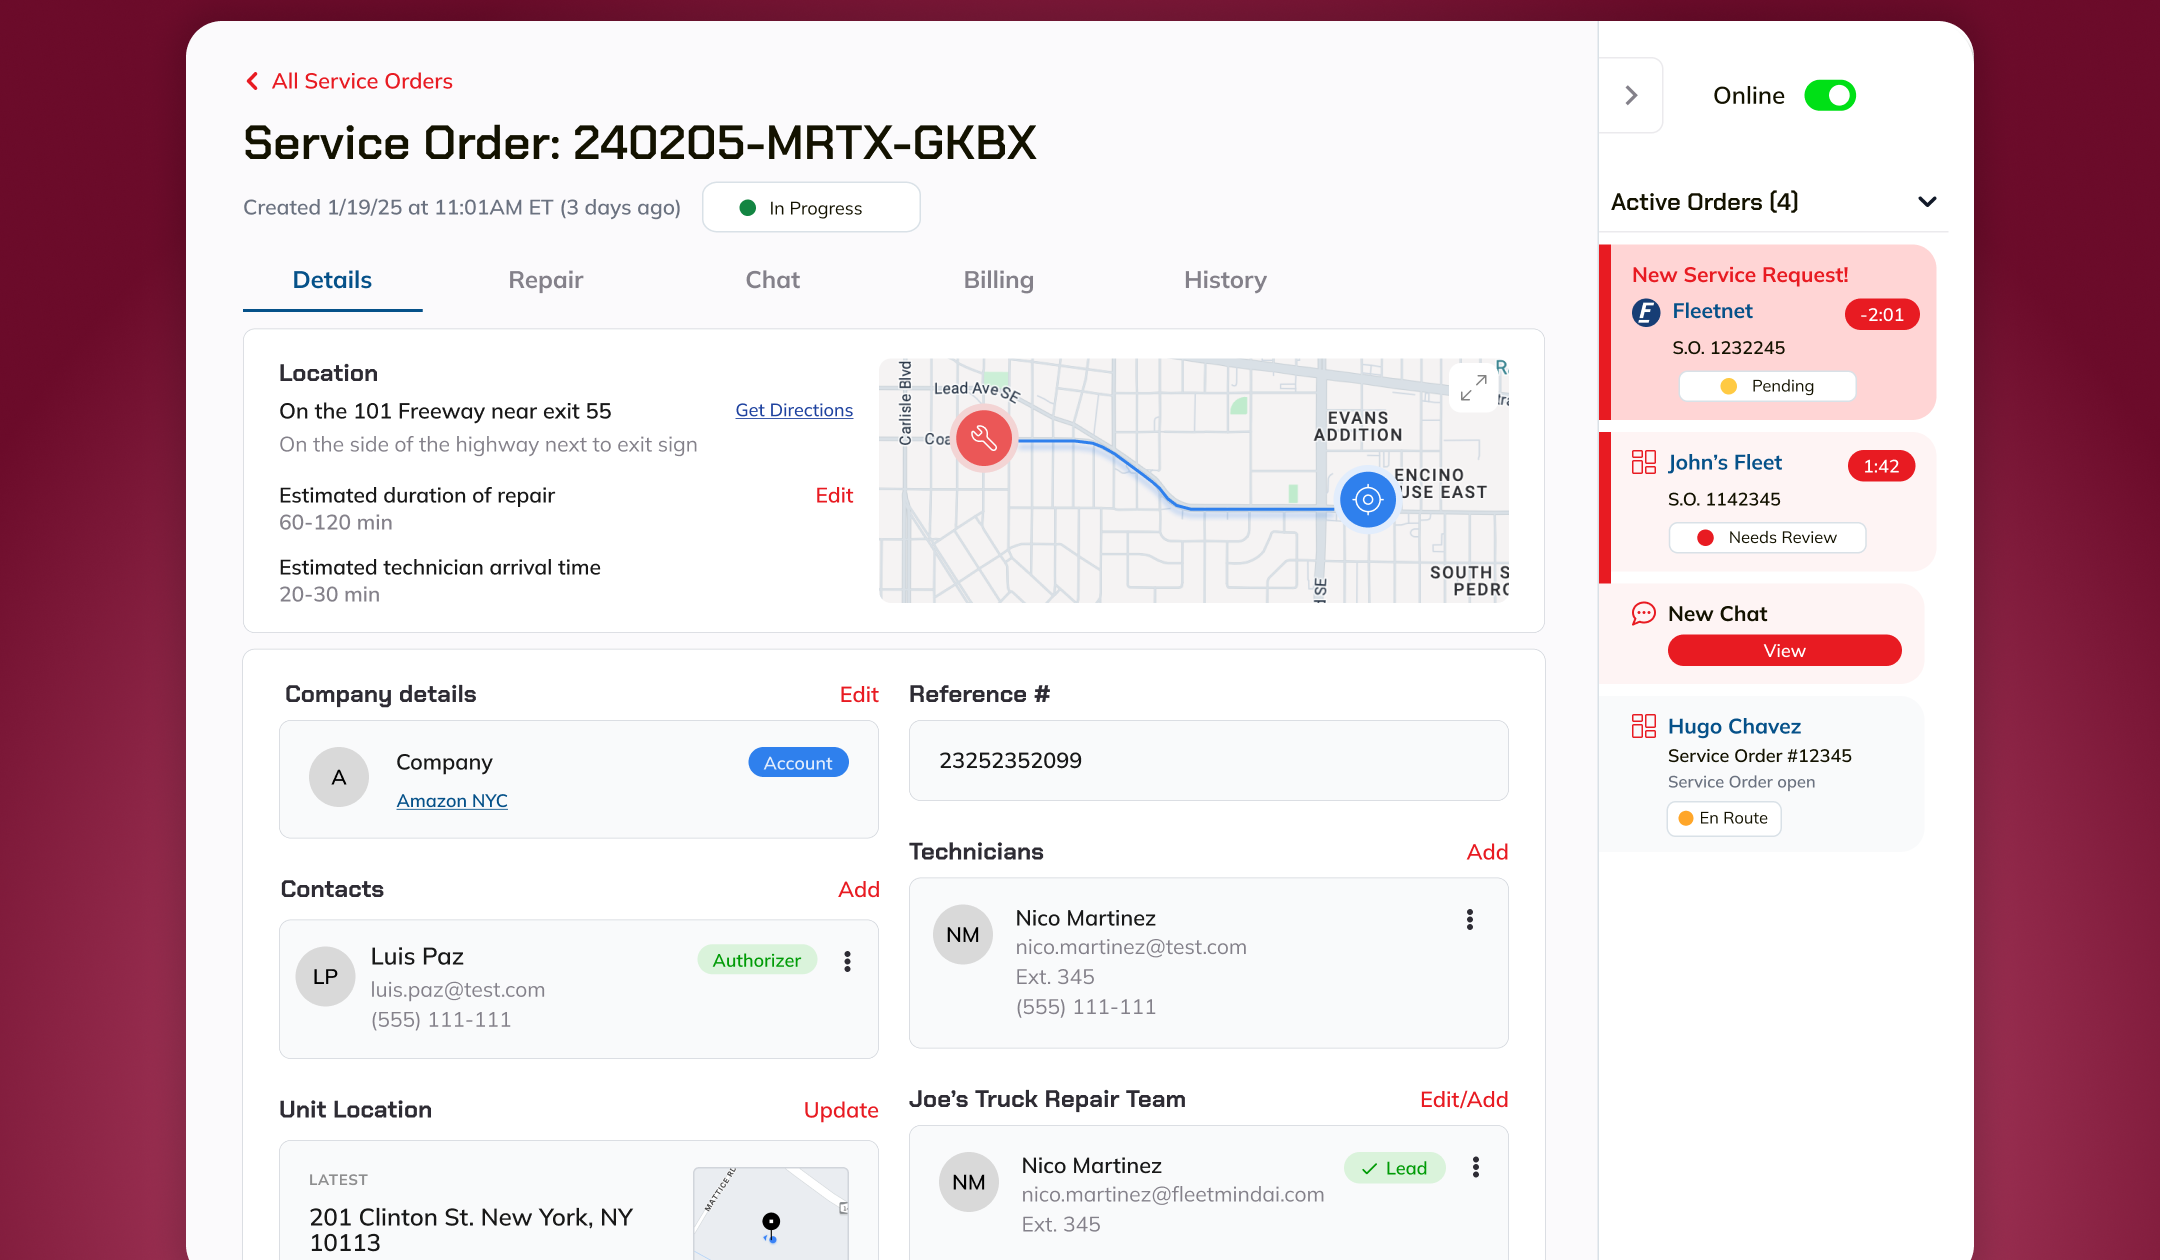Click the Unit Location map thumbnail
Image resolution: width=2160 pixels, height=1260 pixels.
click(x=770, y=1213)
